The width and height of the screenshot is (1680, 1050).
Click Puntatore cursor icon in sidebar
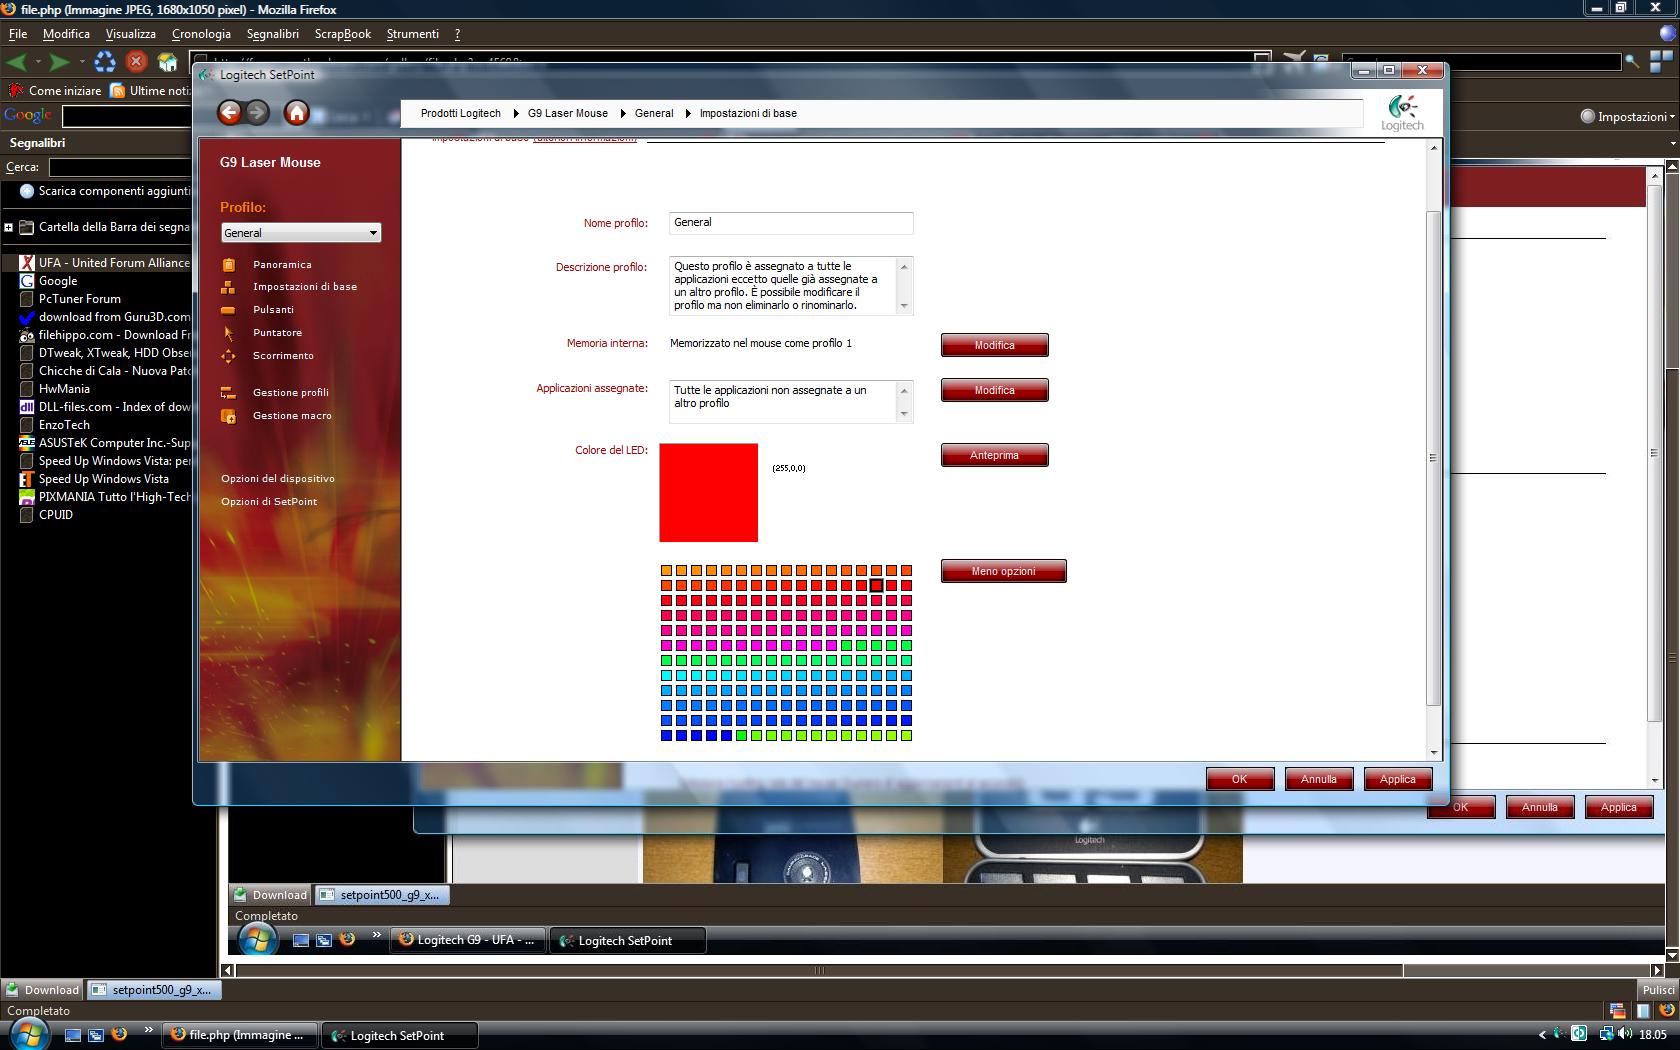(228, 333)
